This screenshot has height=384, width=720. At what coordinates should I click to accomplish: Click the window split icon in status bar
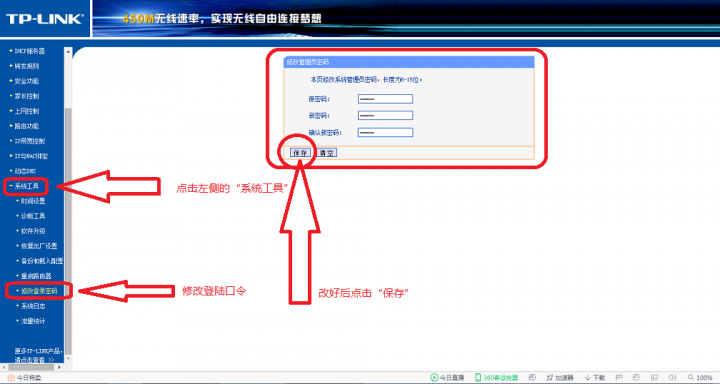pos(654,378)
